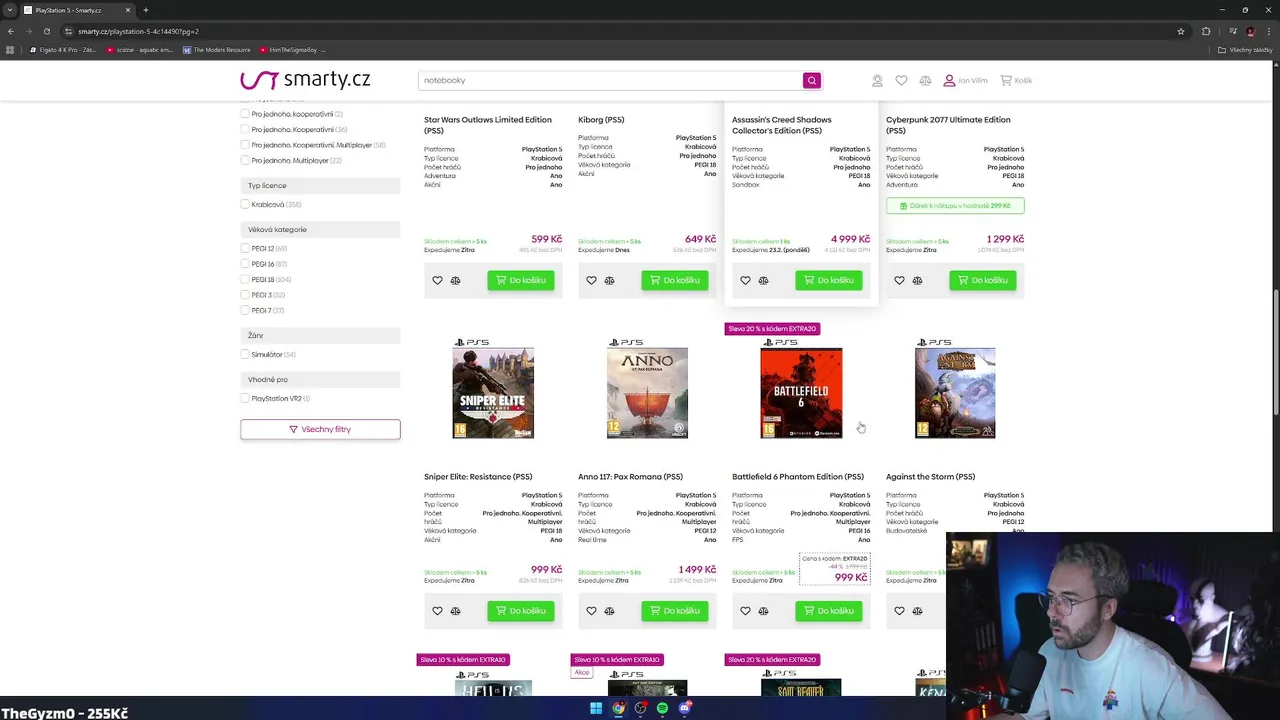Add Kiborg to comparison

609,281
